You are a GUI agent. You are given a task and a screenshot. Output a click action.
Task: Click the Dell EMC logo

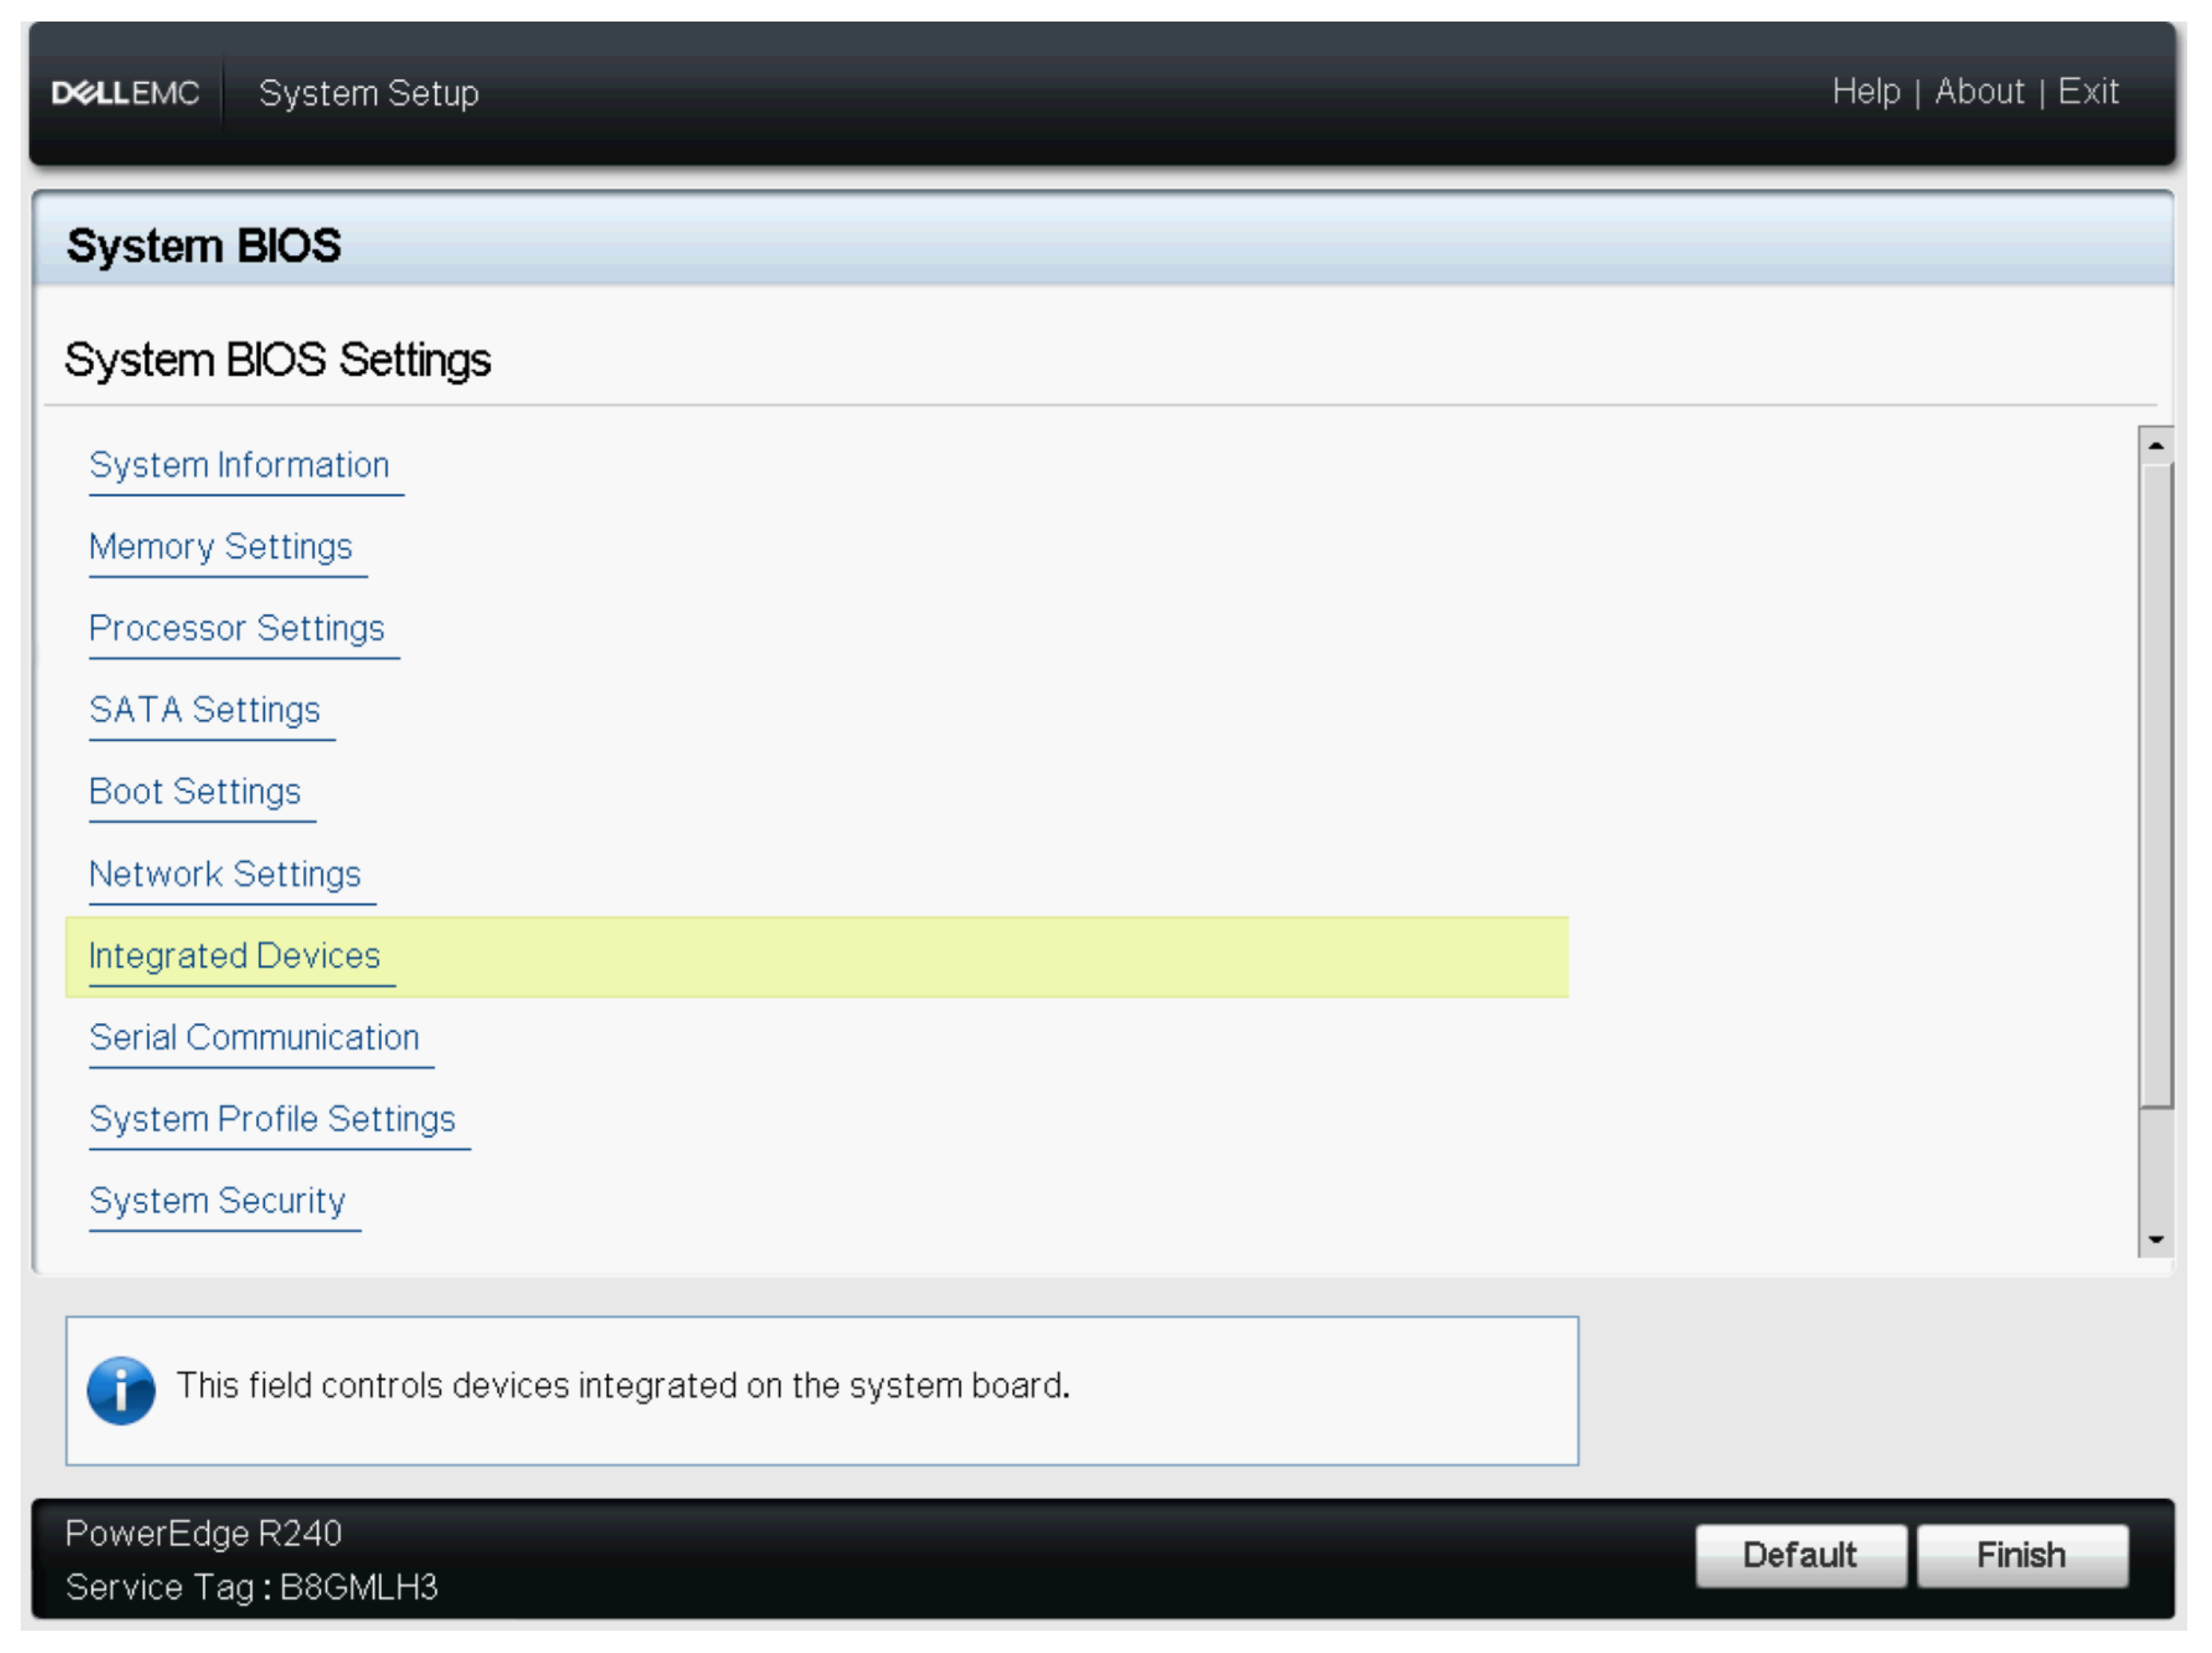tap(126, 93)
